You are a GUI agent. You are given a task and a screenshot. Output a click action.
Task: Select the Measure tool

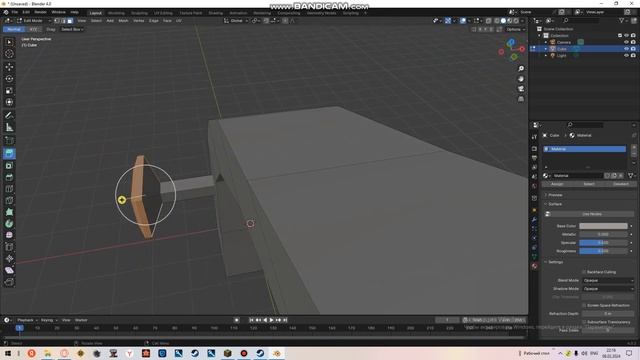click(x=9, y=127)
